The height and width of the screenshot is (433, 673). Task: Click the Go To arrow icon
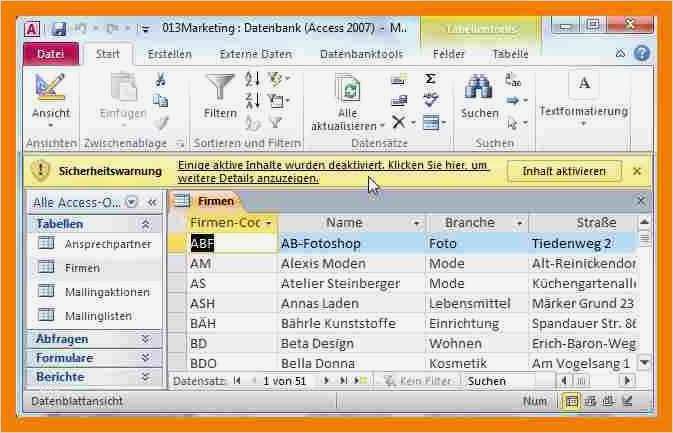(x=513, y=101)
